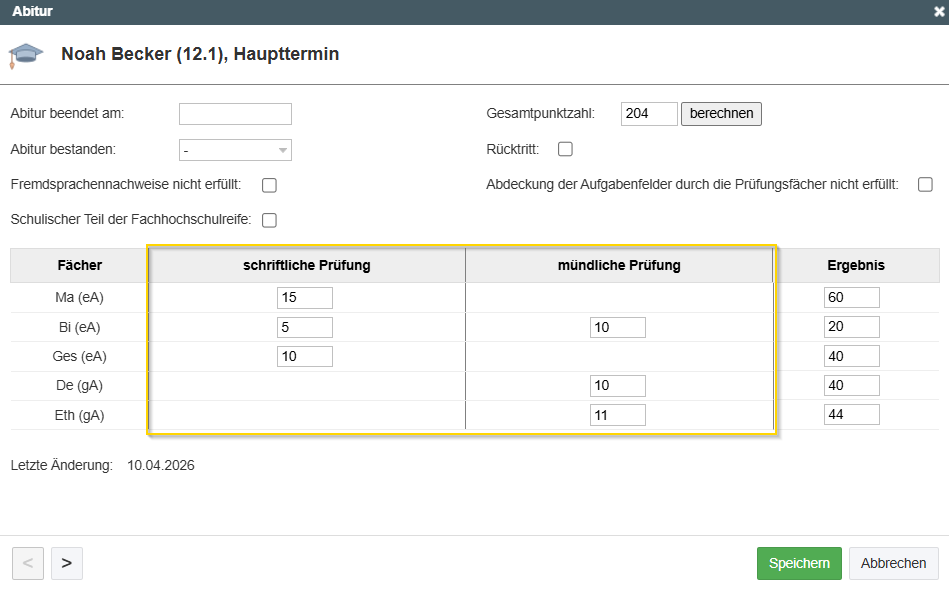This screenshot has height=589, width=949.
Task: Select the Eth (gA) Ergebnis field
Action: (851, 415)
